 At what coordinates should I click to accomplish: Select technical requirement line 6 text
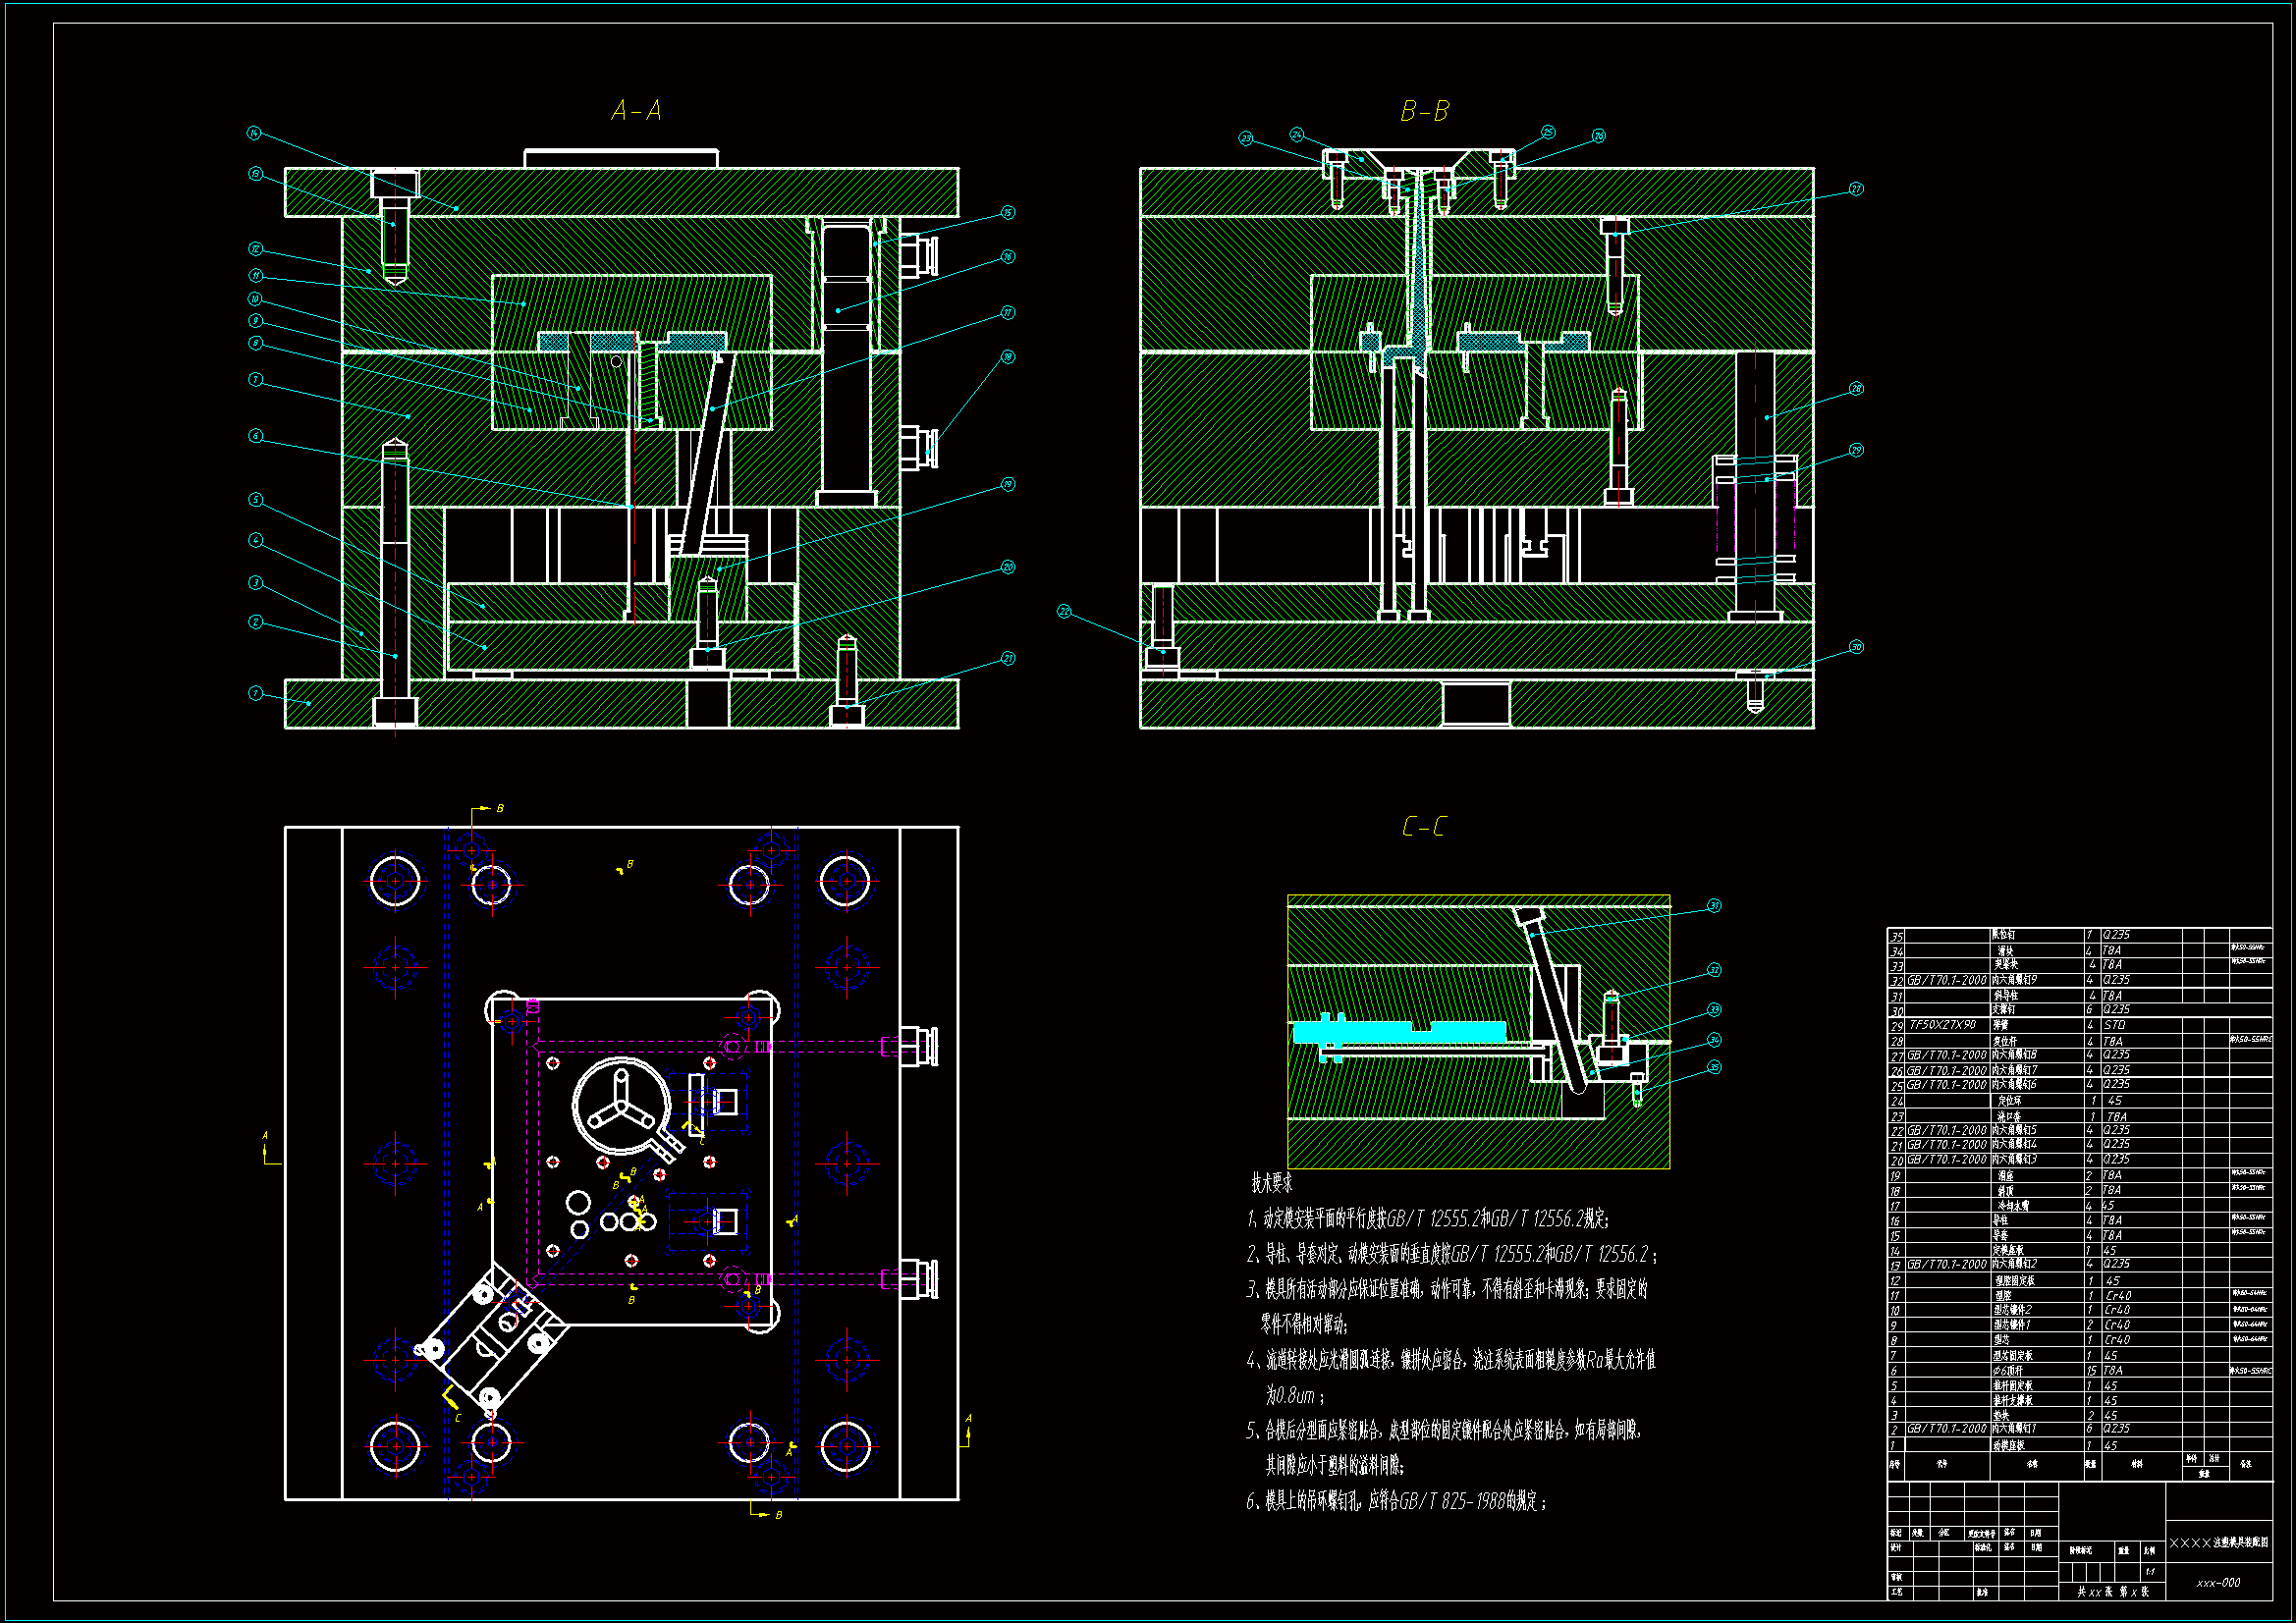tap(1396, 1501)
